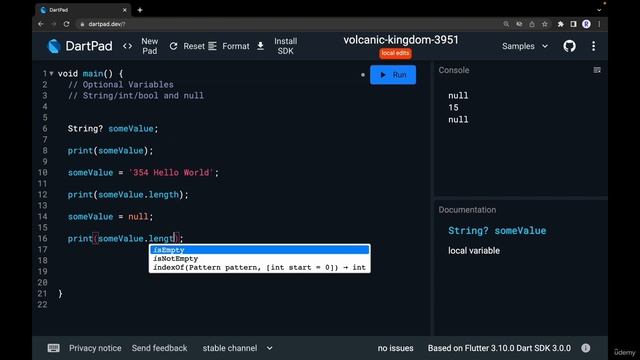The height and width of the screenshot is (360, 640).
Task: Open the Send feedback link
Action: (159, 348)
